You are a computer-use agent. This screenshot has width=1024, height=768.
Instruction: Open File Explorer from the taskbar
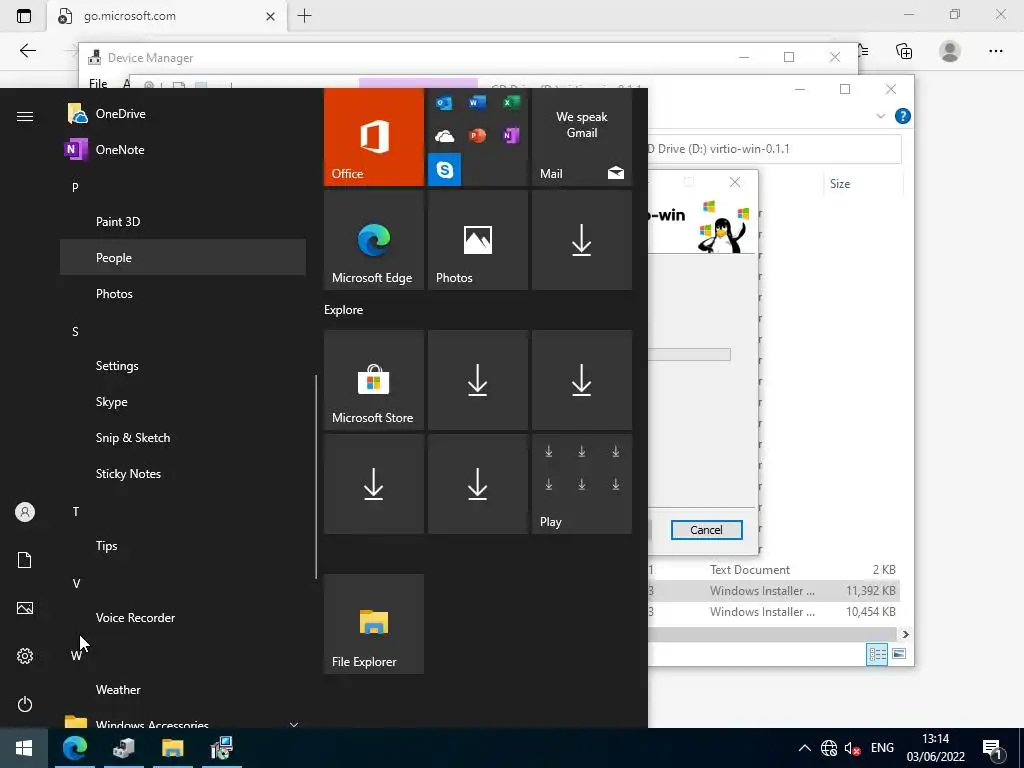click(172, 748)
